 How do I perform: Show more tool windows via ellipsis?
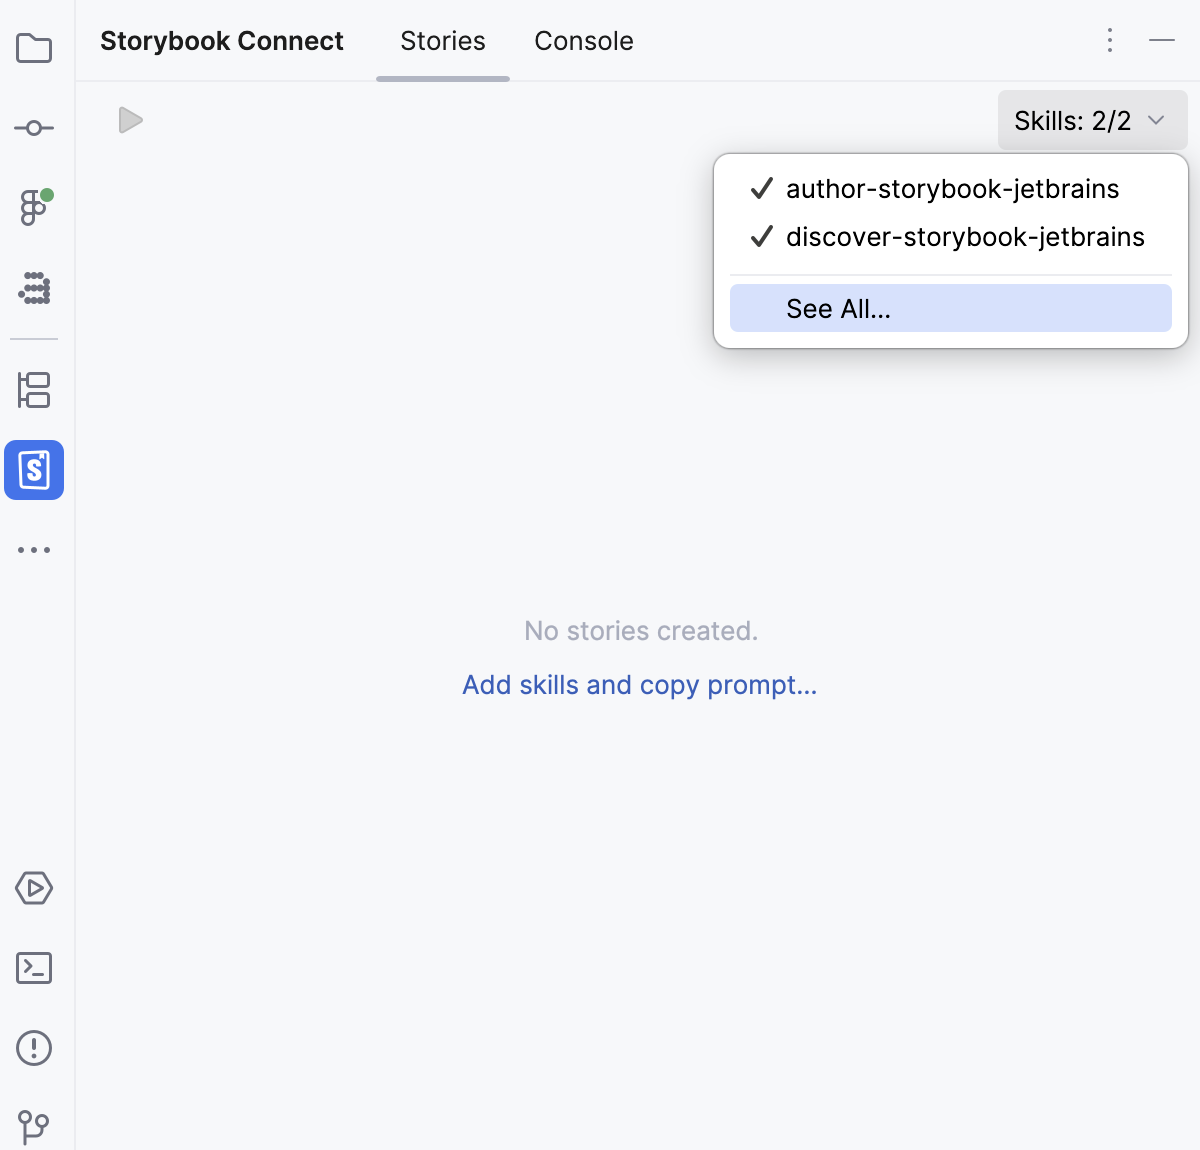point(34,550)
